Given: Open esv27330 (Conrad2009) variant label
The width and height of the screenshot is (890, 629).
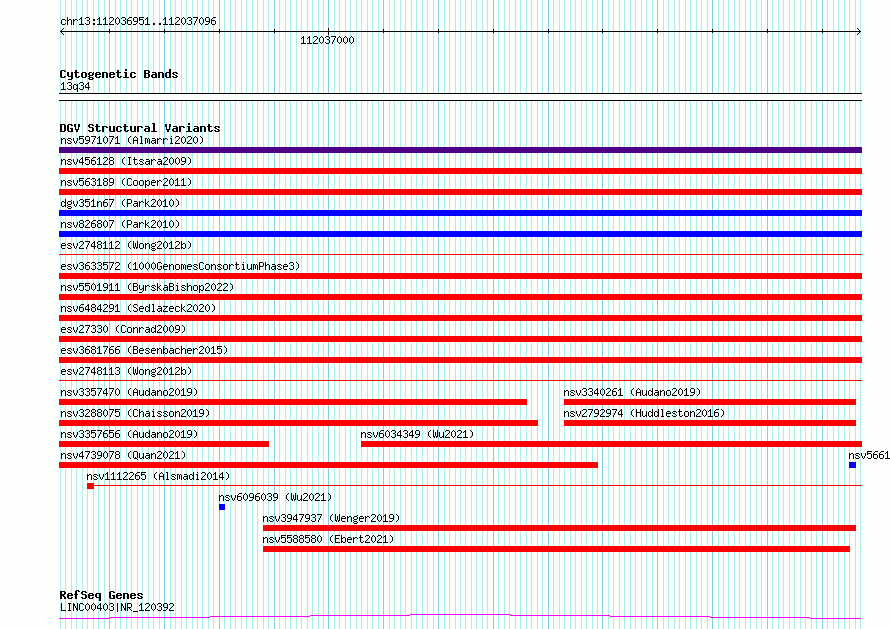Looking at the screenshot, I should 123,329.
